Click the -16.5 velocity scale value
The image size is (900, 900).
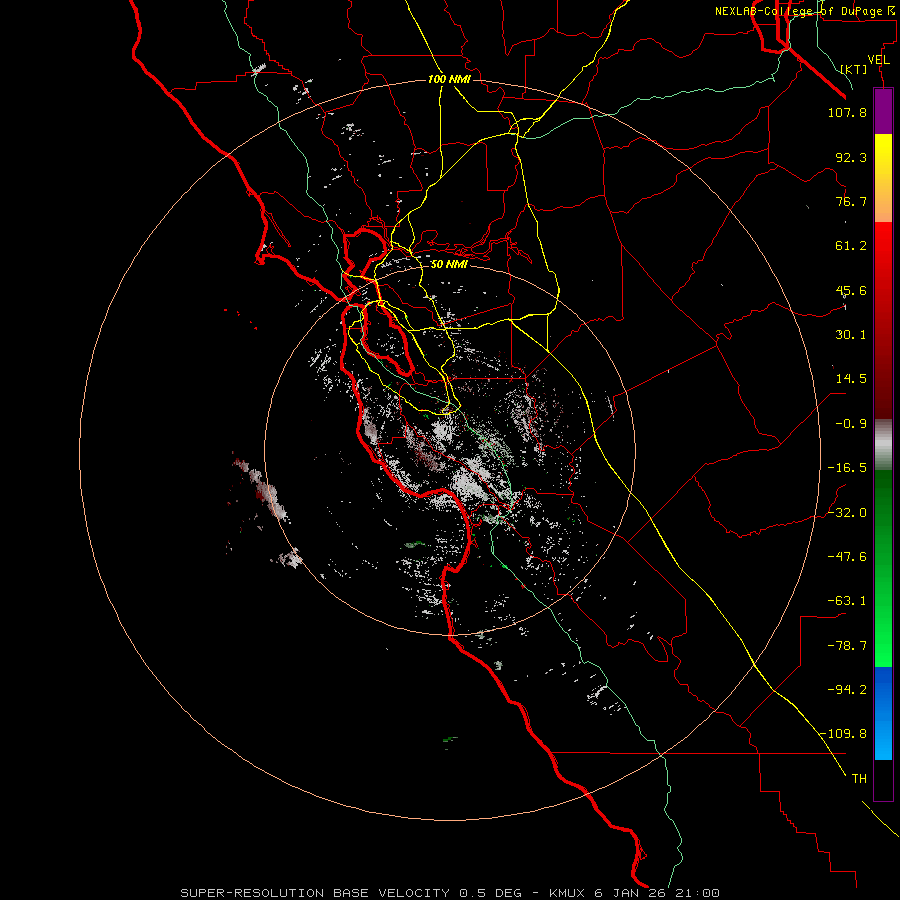click(x=847, y=468)
